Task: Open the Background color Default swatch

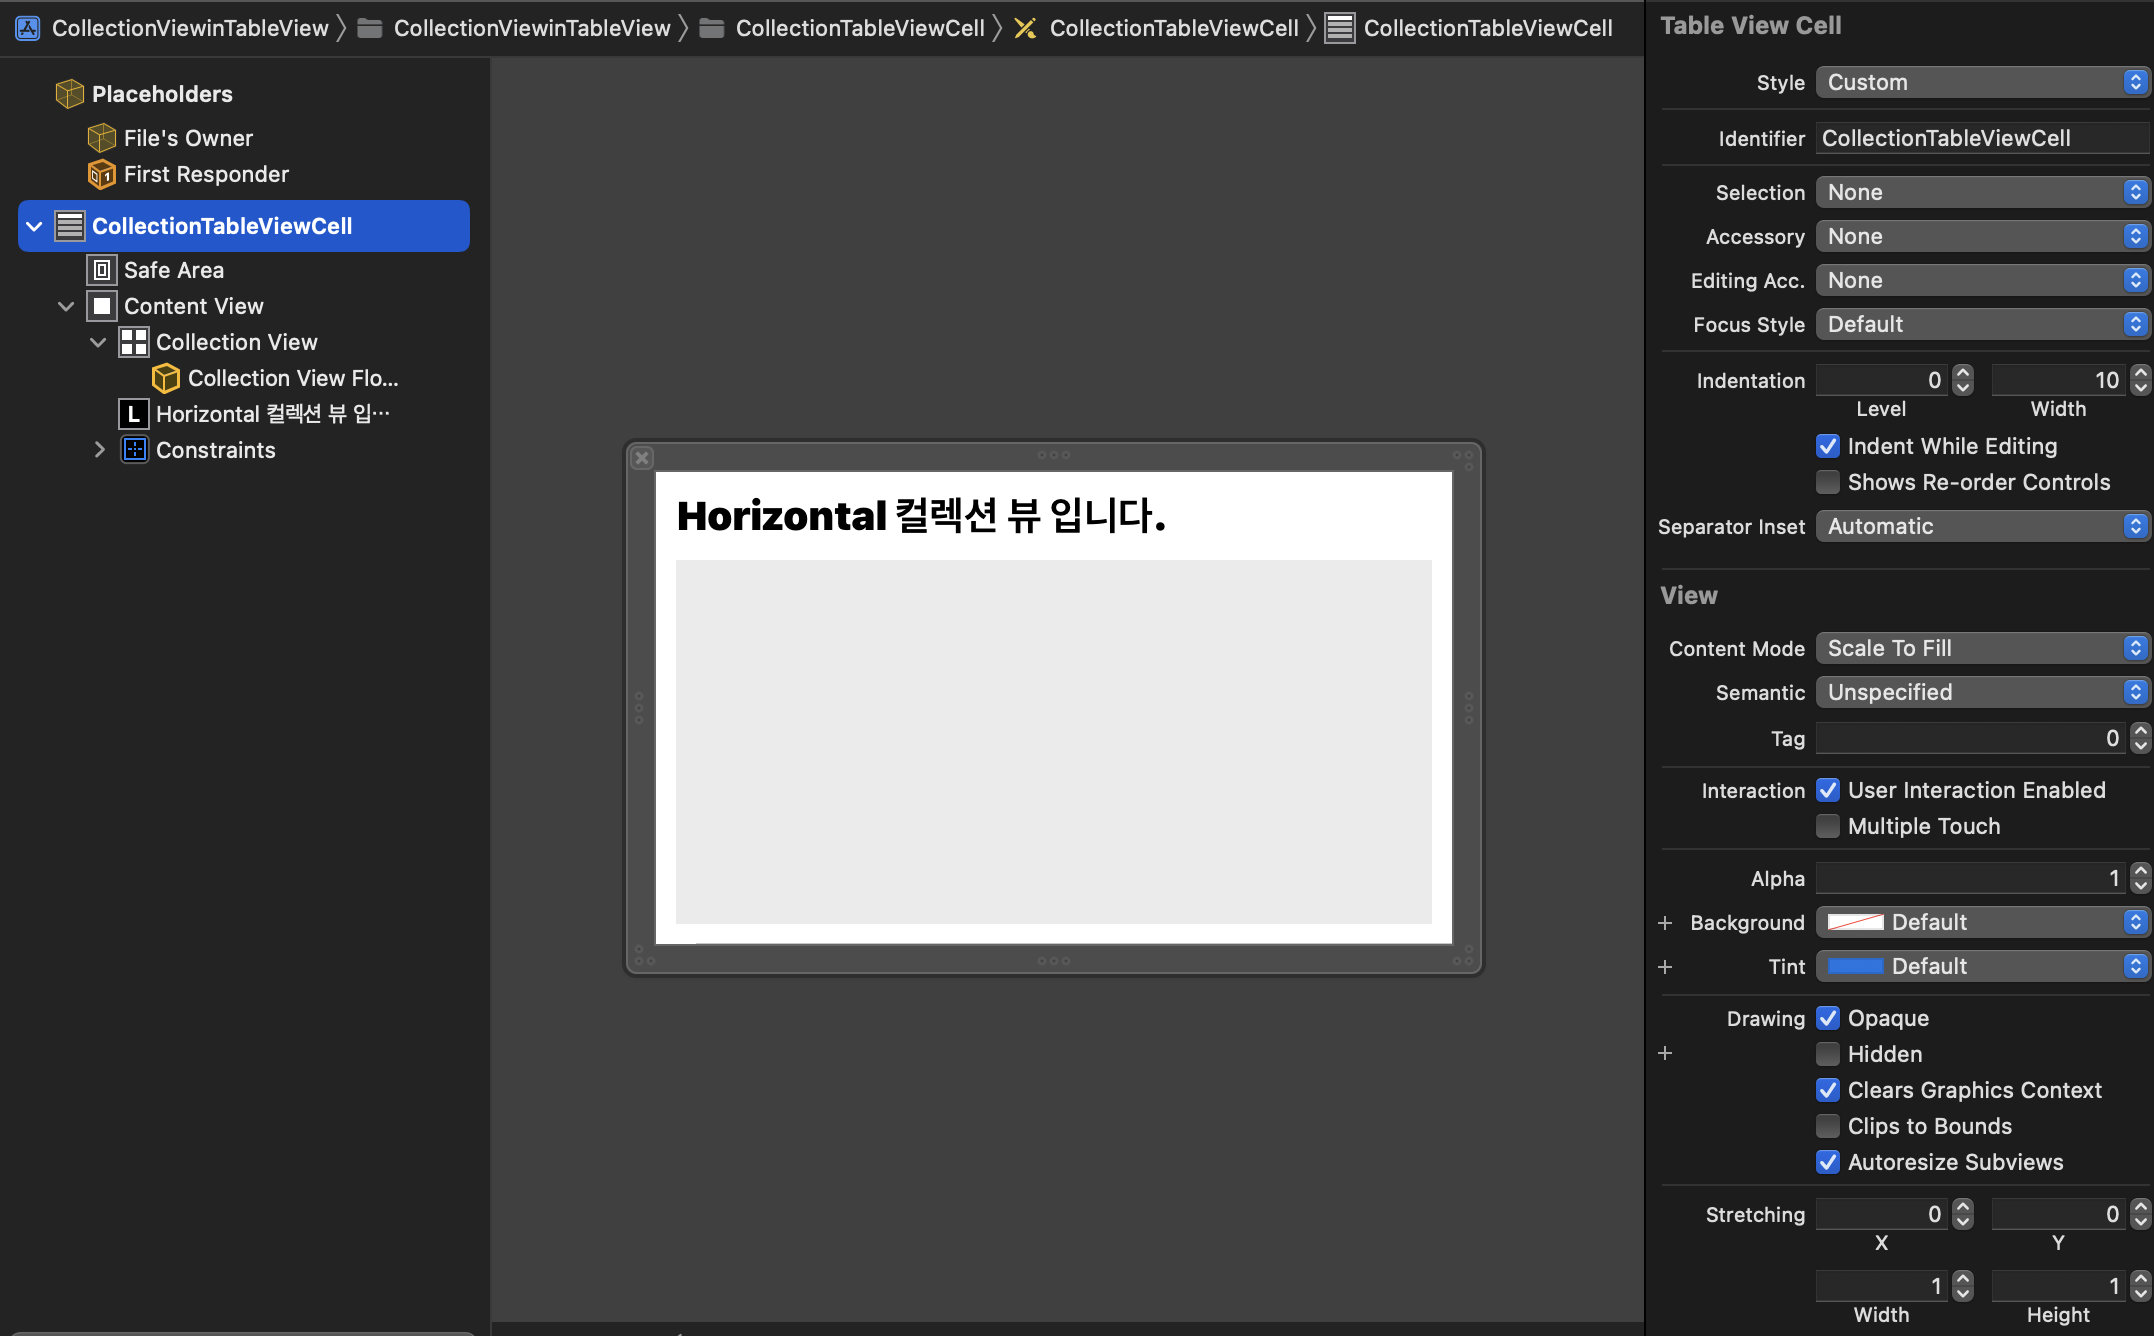Action: coord(1856,922)
